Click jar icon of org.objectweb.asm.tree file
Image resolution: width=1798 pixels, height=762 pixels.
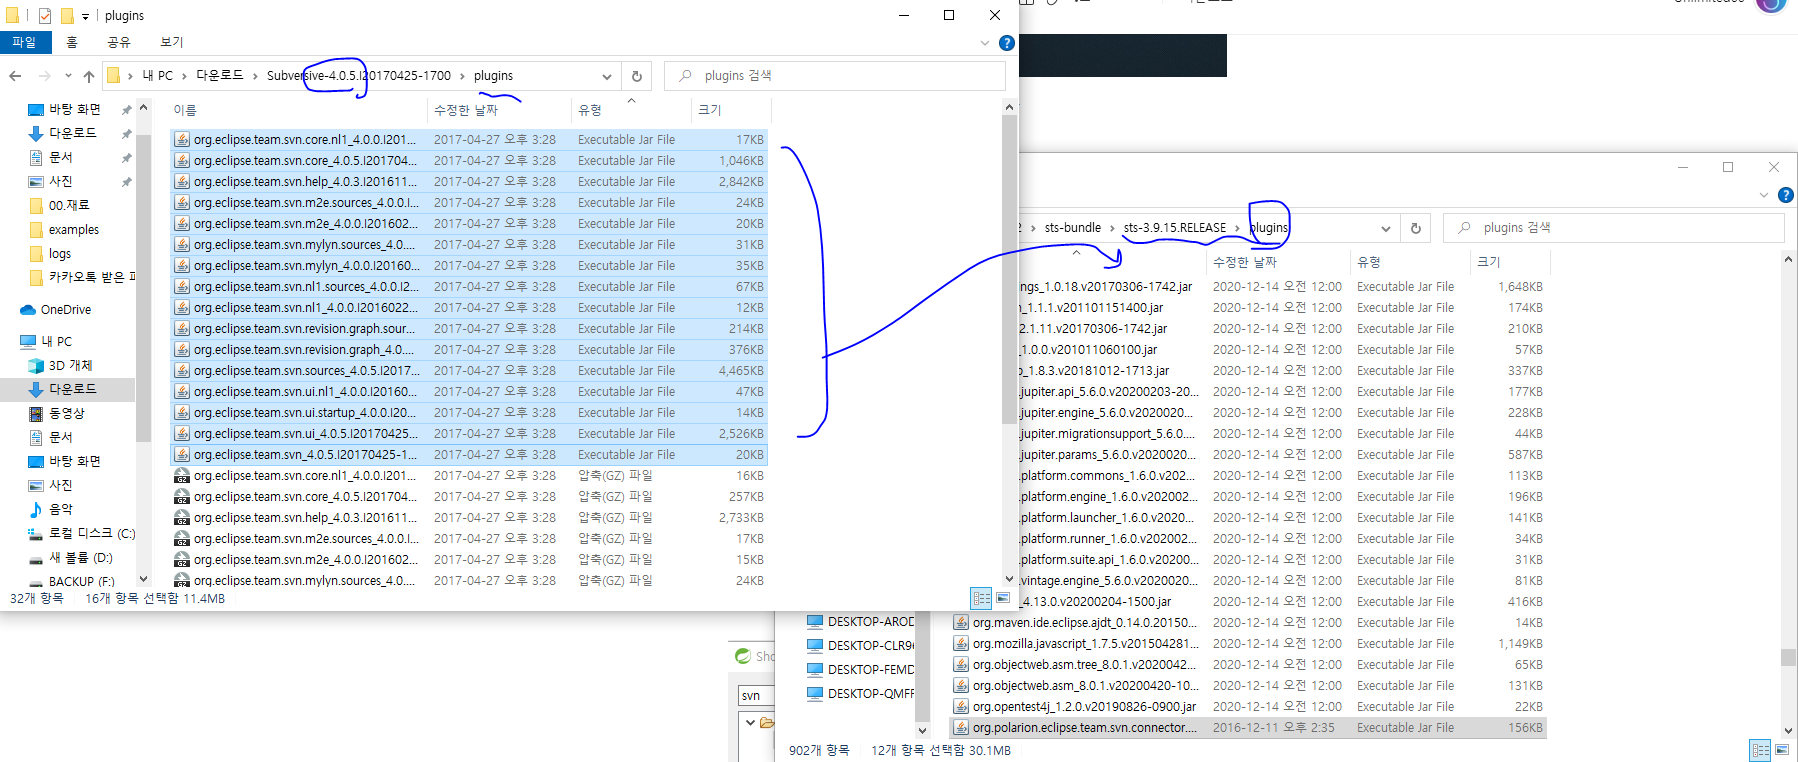(x=961, y=665)
